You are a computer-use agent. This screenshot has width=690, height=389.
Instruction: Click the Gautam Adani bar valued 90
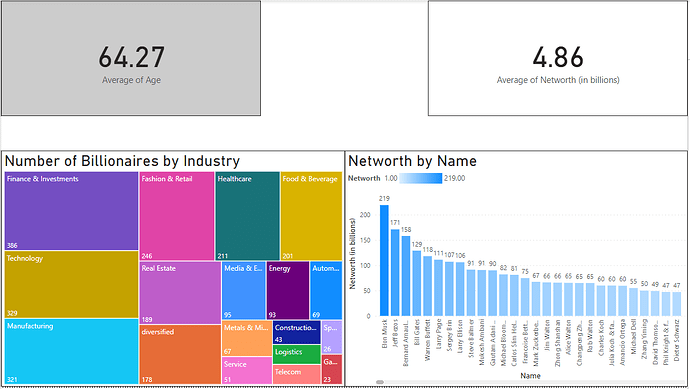tap(492, 293)
